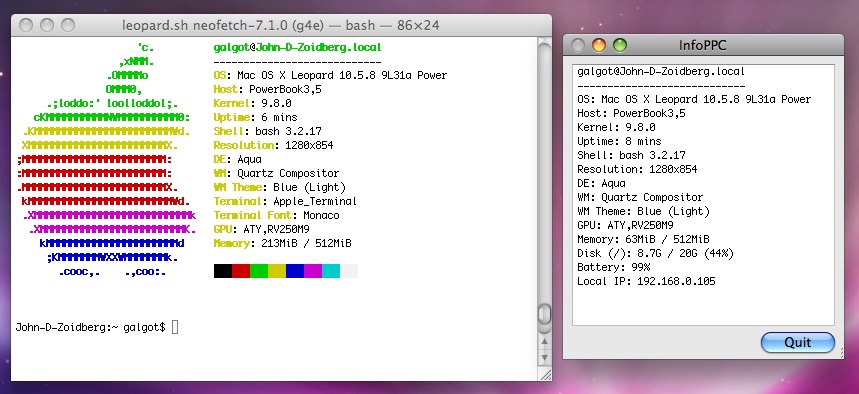
Task: Click the Terminal window's third title-bar button
Action: [68, 25]
